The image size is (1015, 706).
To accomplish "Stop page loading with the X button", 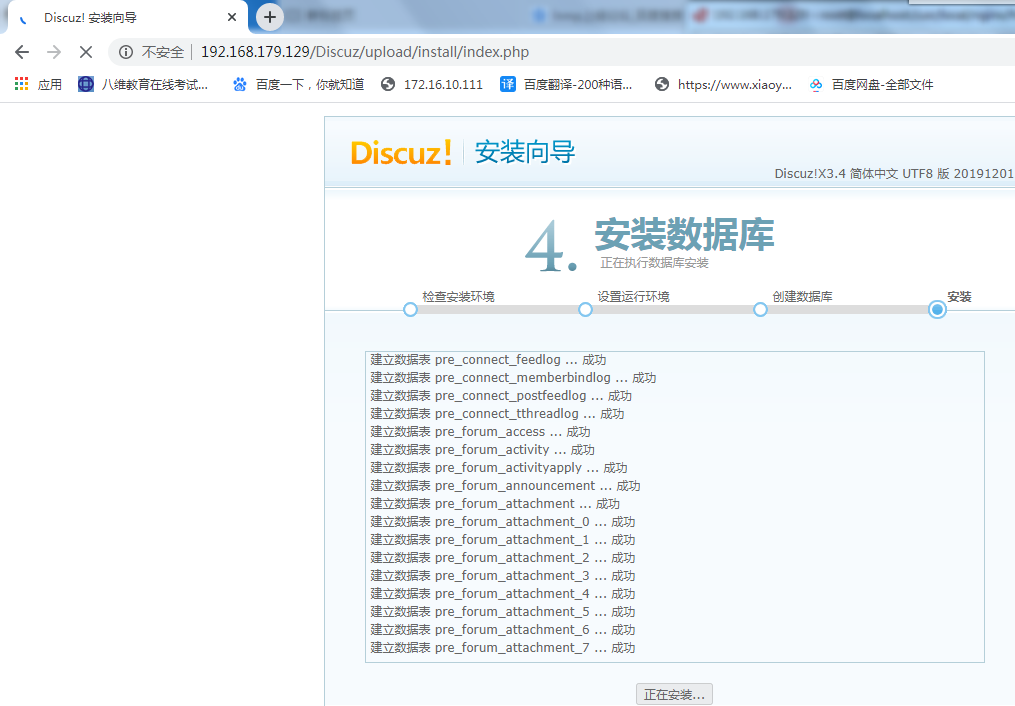I will (x=86, y=52).
